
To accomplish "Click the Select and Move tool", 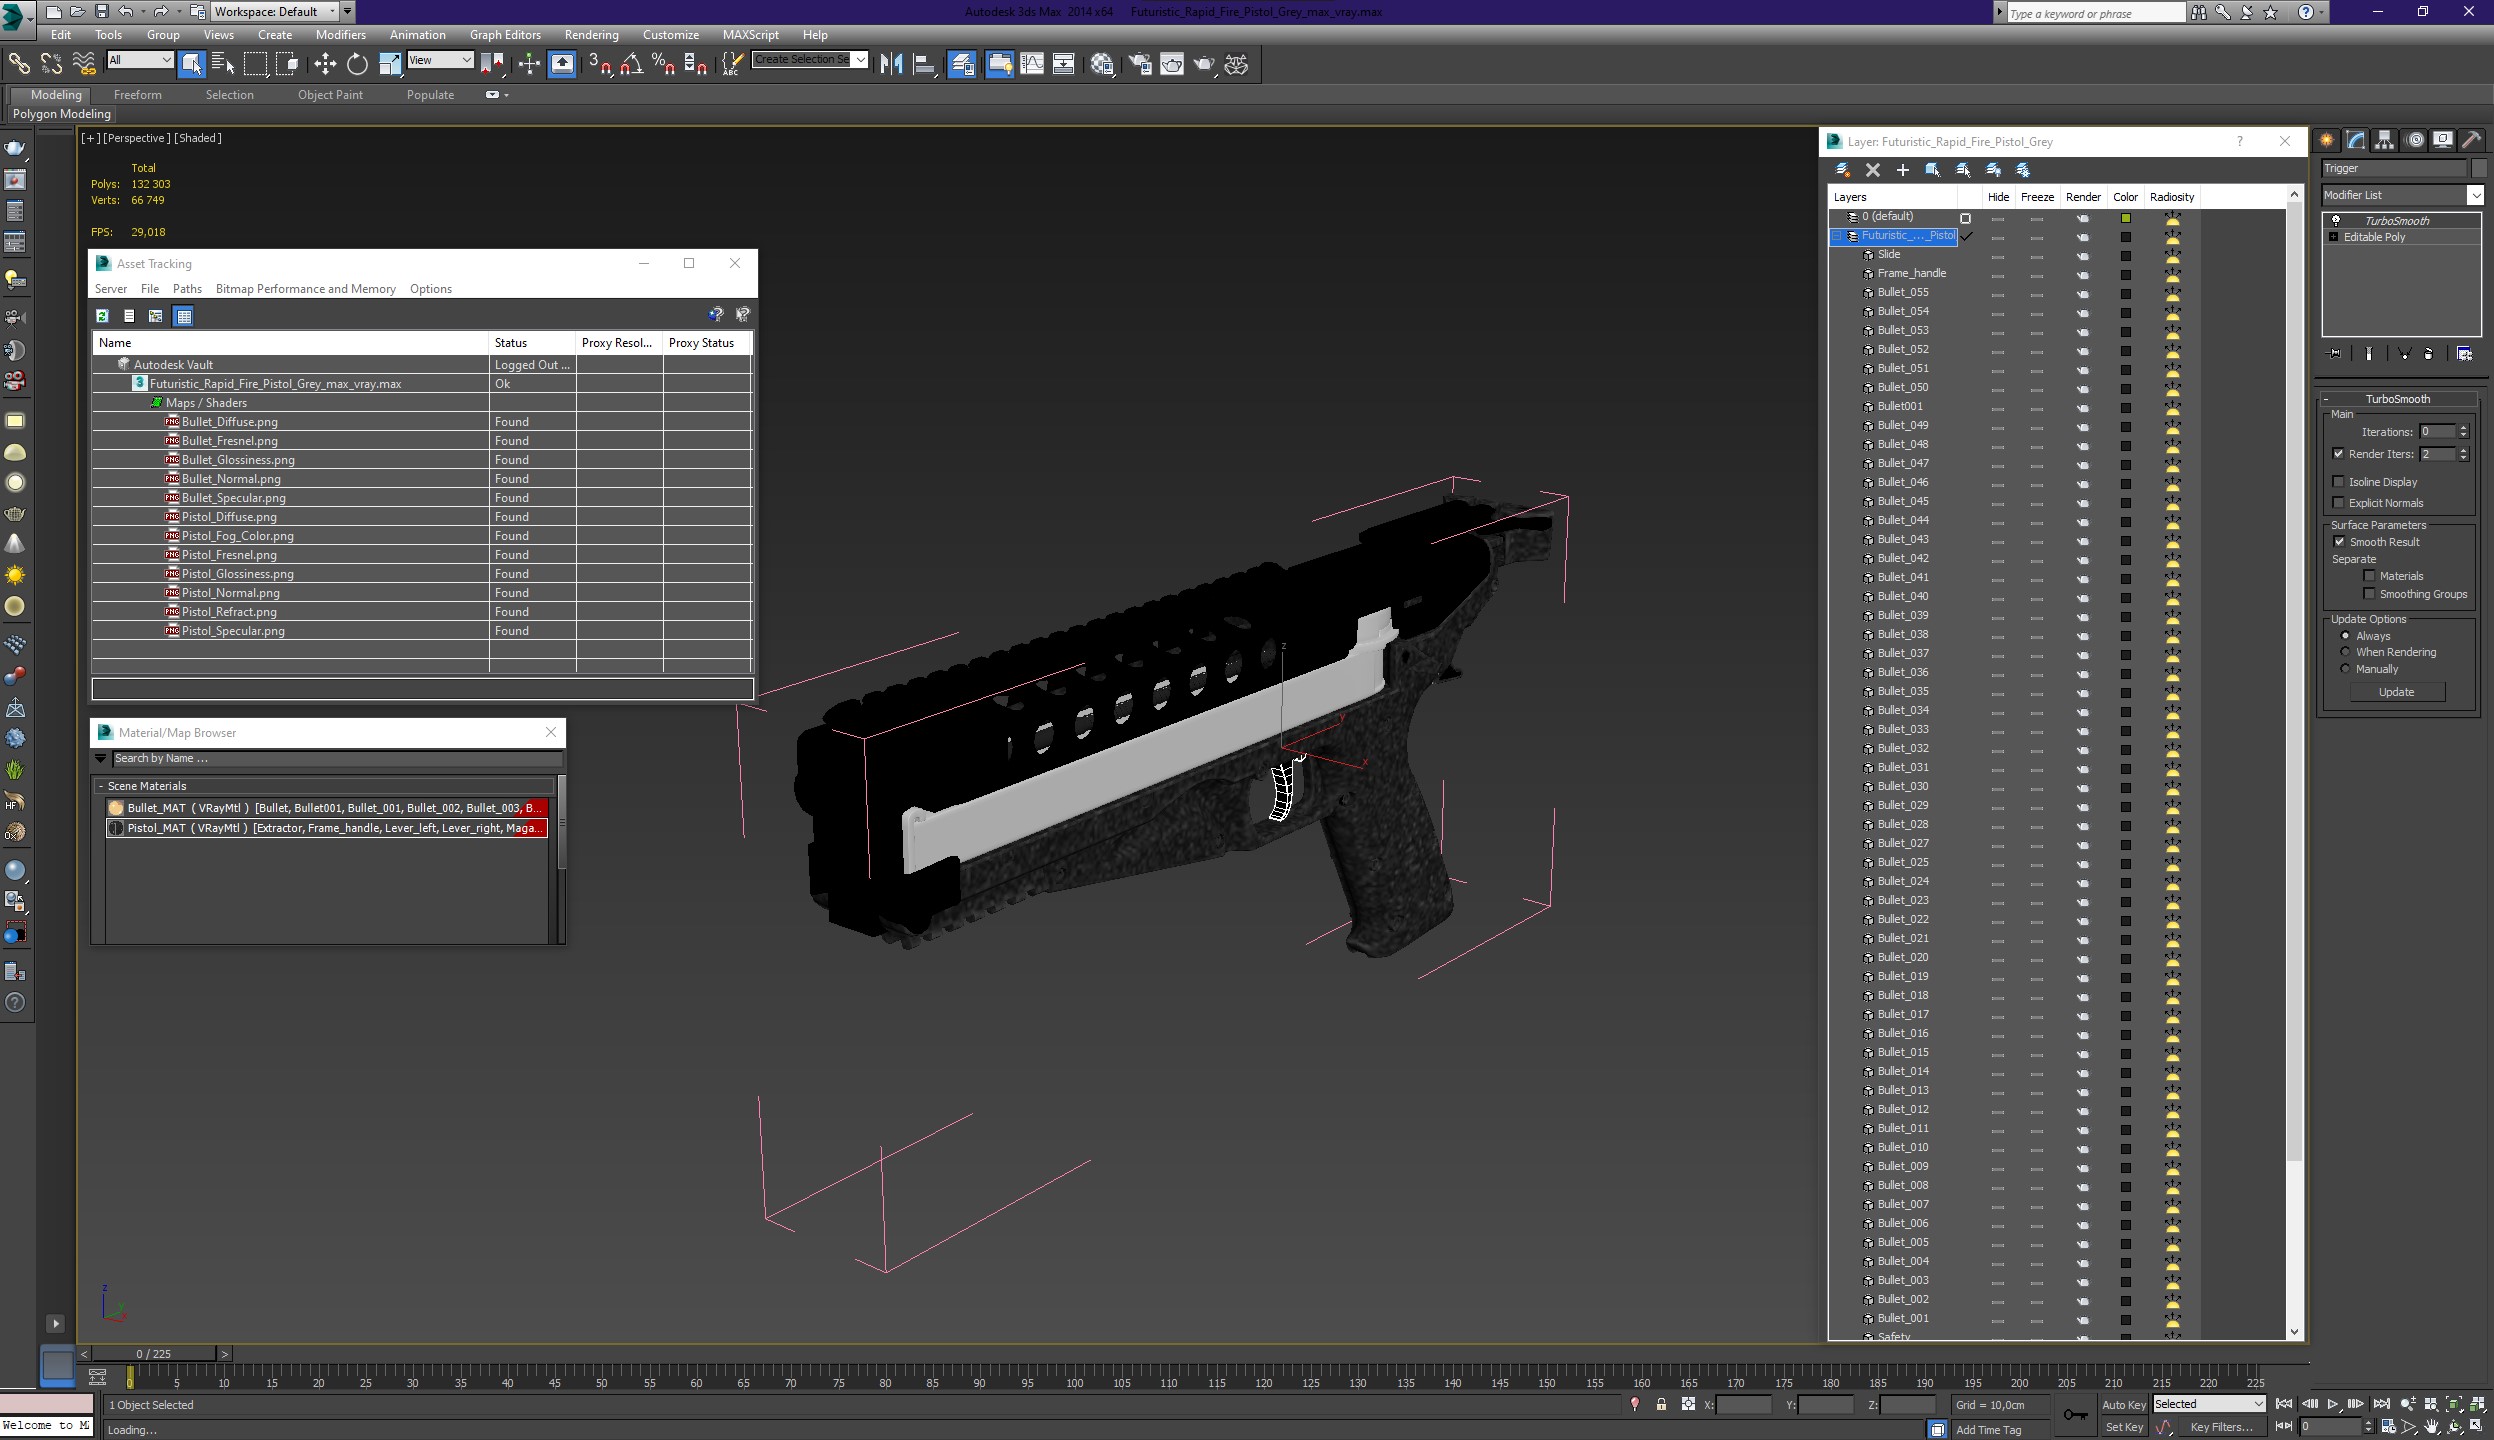I will [322, 65].
